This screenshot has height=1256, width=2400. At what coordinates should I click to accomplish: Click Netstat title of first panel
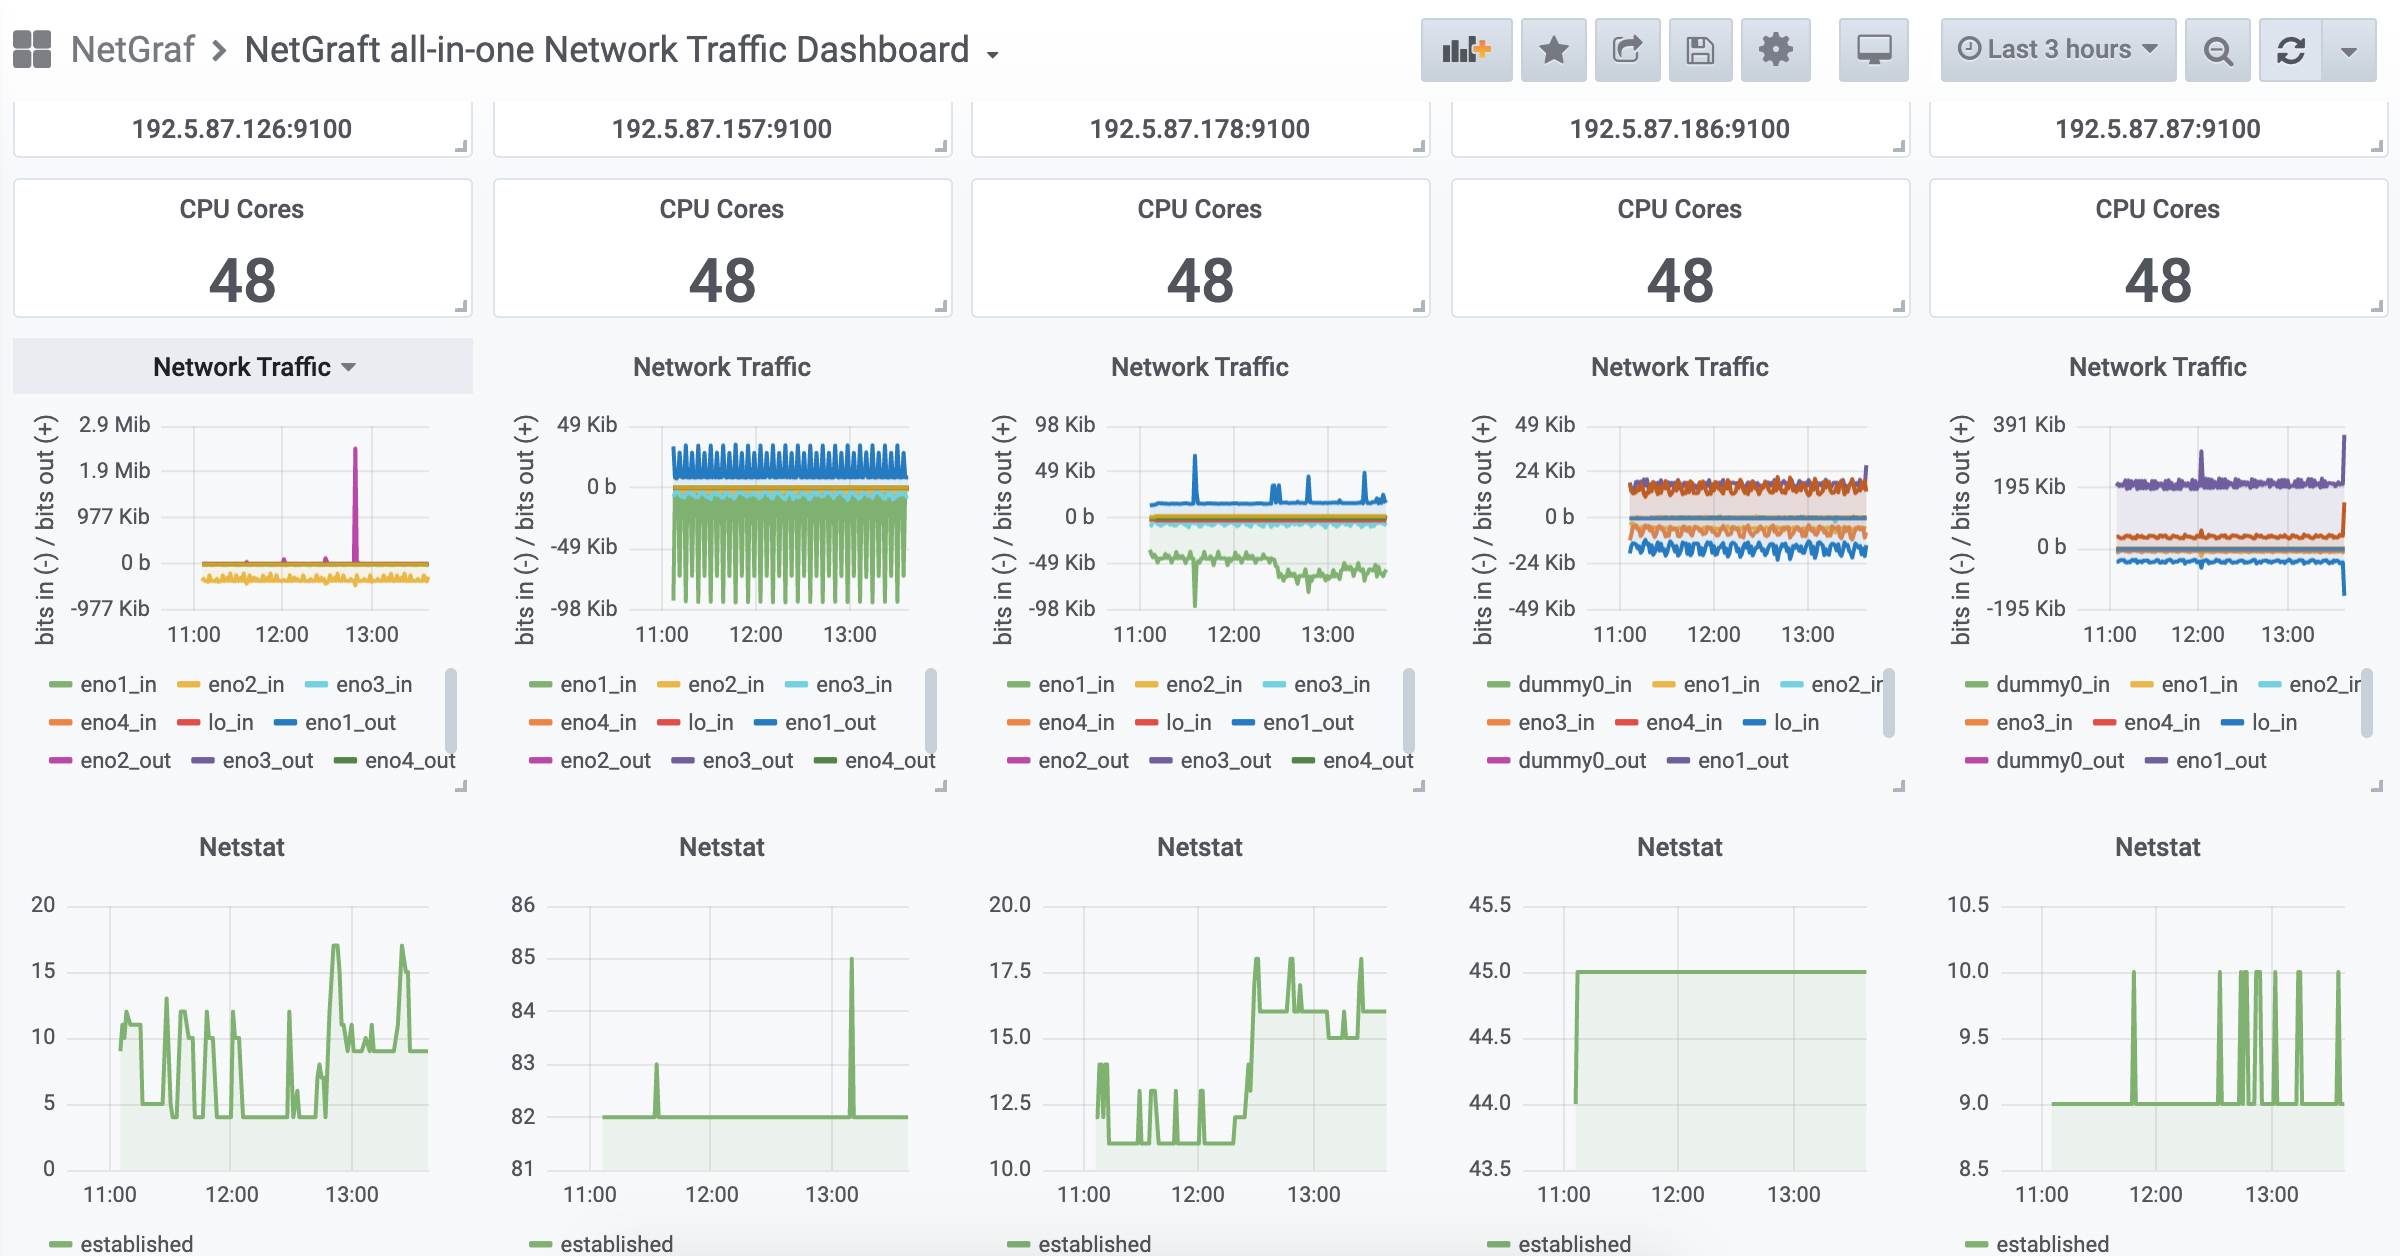coord(242,847)
